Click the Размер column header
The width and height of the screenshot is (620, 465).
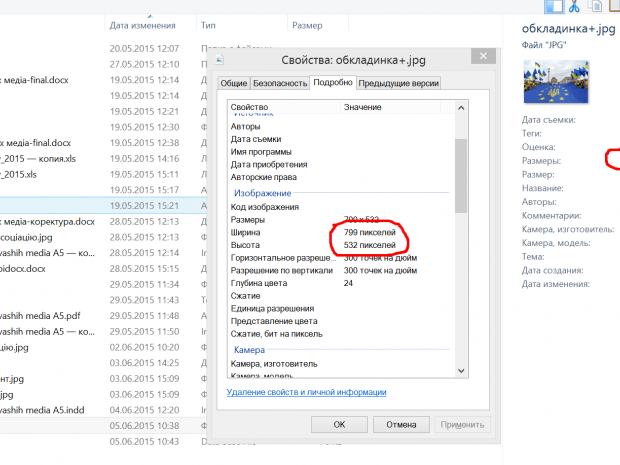(x=306, y=25)
